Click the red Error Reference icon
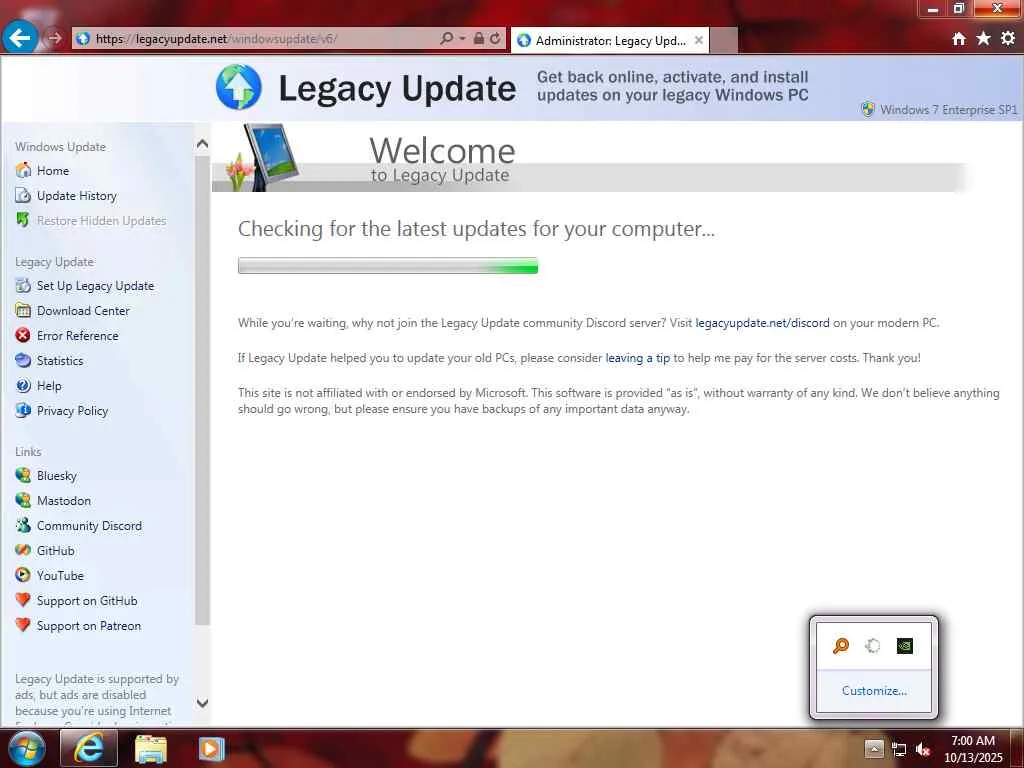 coord(23,335)
